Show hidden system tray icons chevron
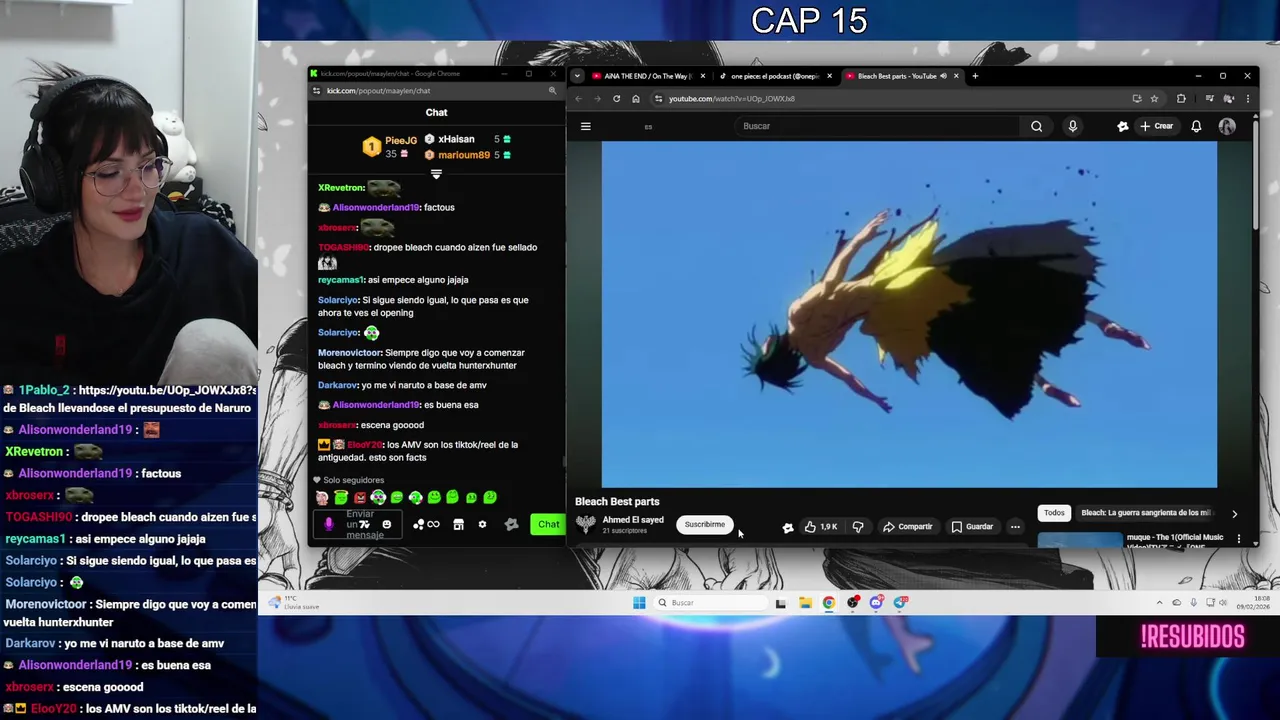Screen dimensions: 1280x720 point(1159,603)
